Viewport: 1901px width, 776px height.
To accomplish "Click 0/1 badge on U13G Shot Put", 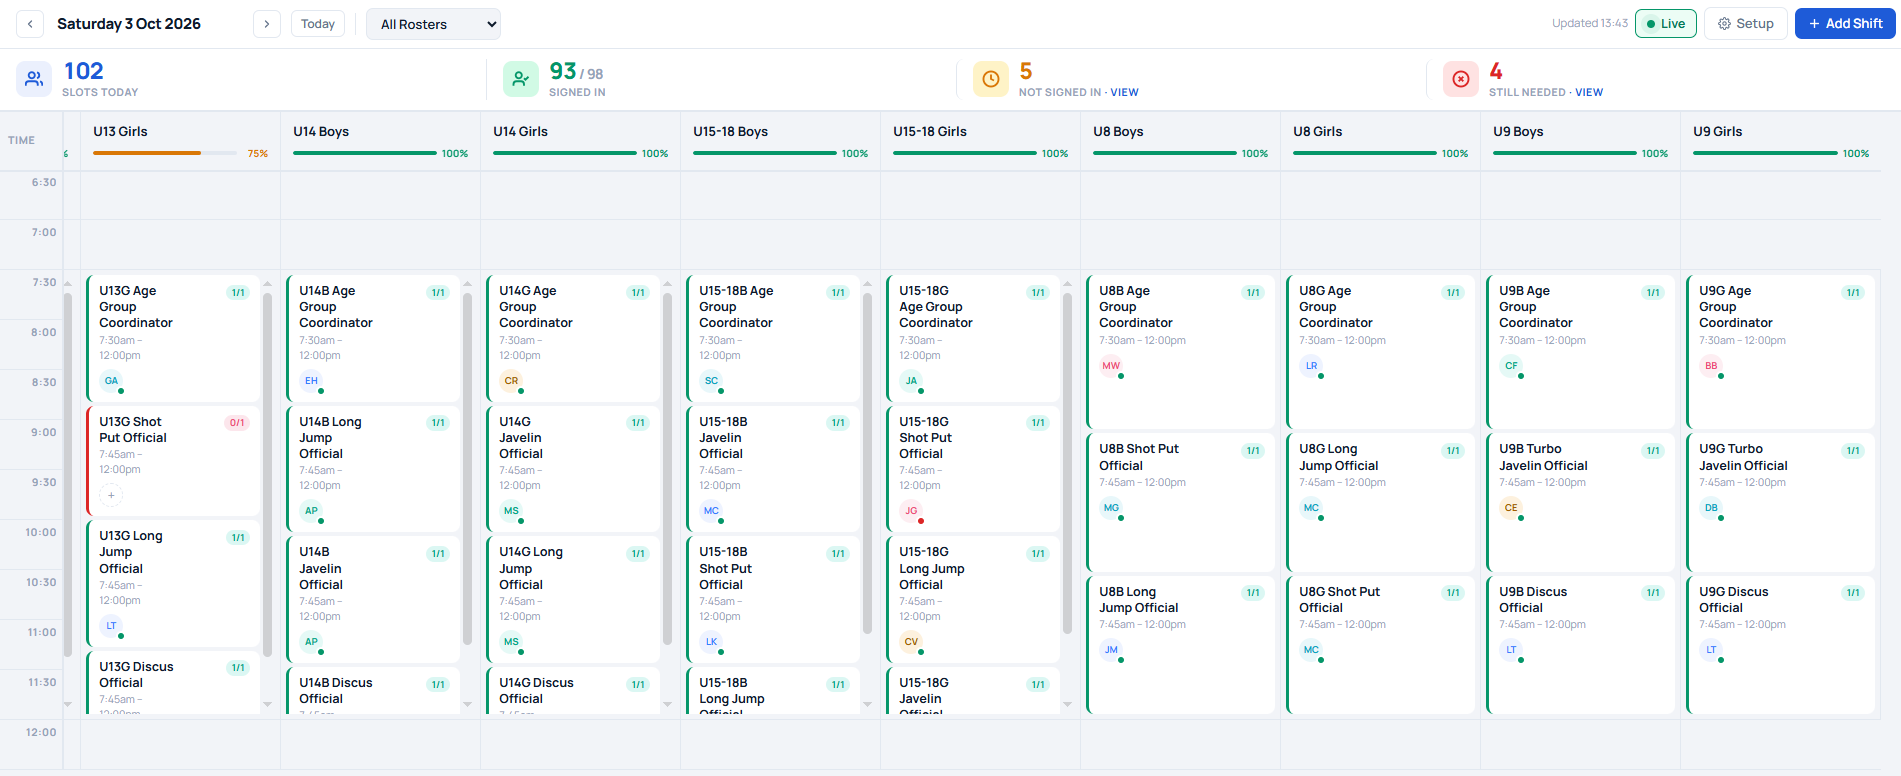I will click(237, 423).
